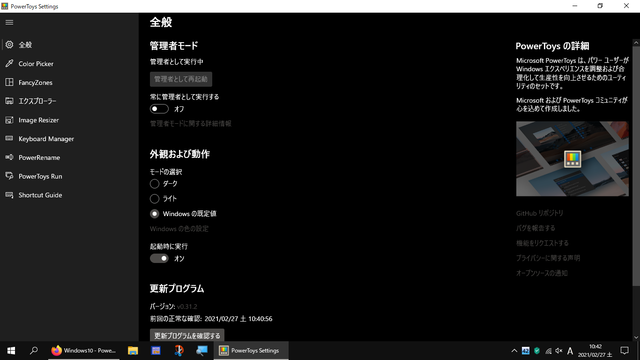Click the green shield tray icon

pos(537,351)
